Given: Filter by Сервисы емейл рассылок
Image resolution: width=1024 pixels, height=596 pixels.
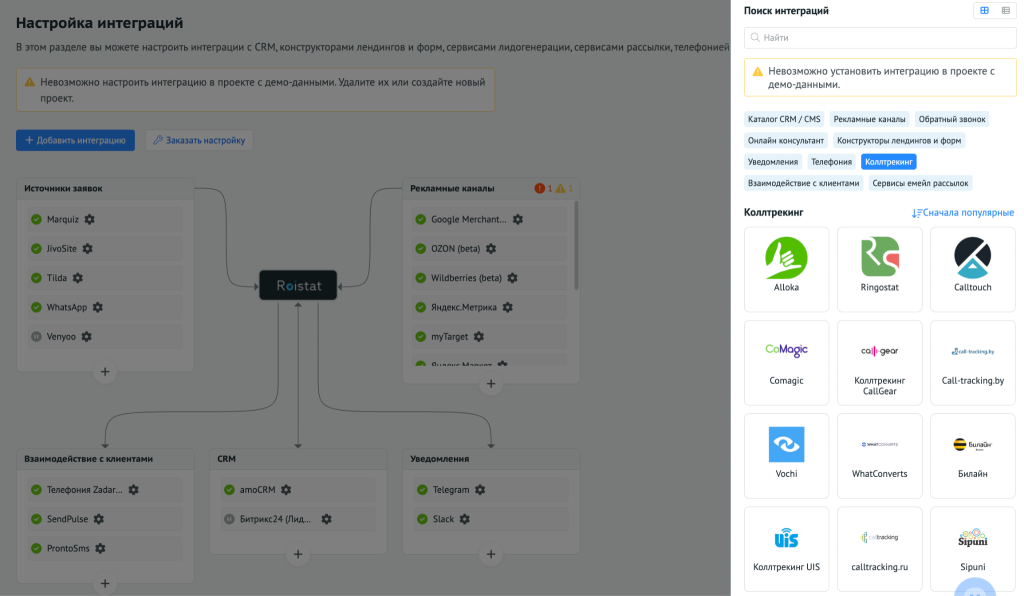Looking at the screenshot, I should (x=920, y=183).
